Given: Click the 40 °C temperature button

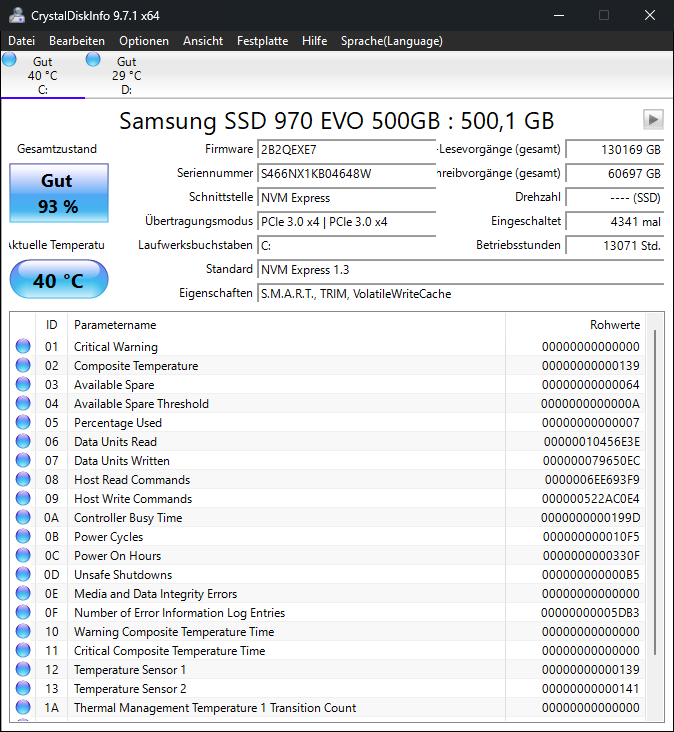Looking at the screenshot, I should tap(59, 280).
